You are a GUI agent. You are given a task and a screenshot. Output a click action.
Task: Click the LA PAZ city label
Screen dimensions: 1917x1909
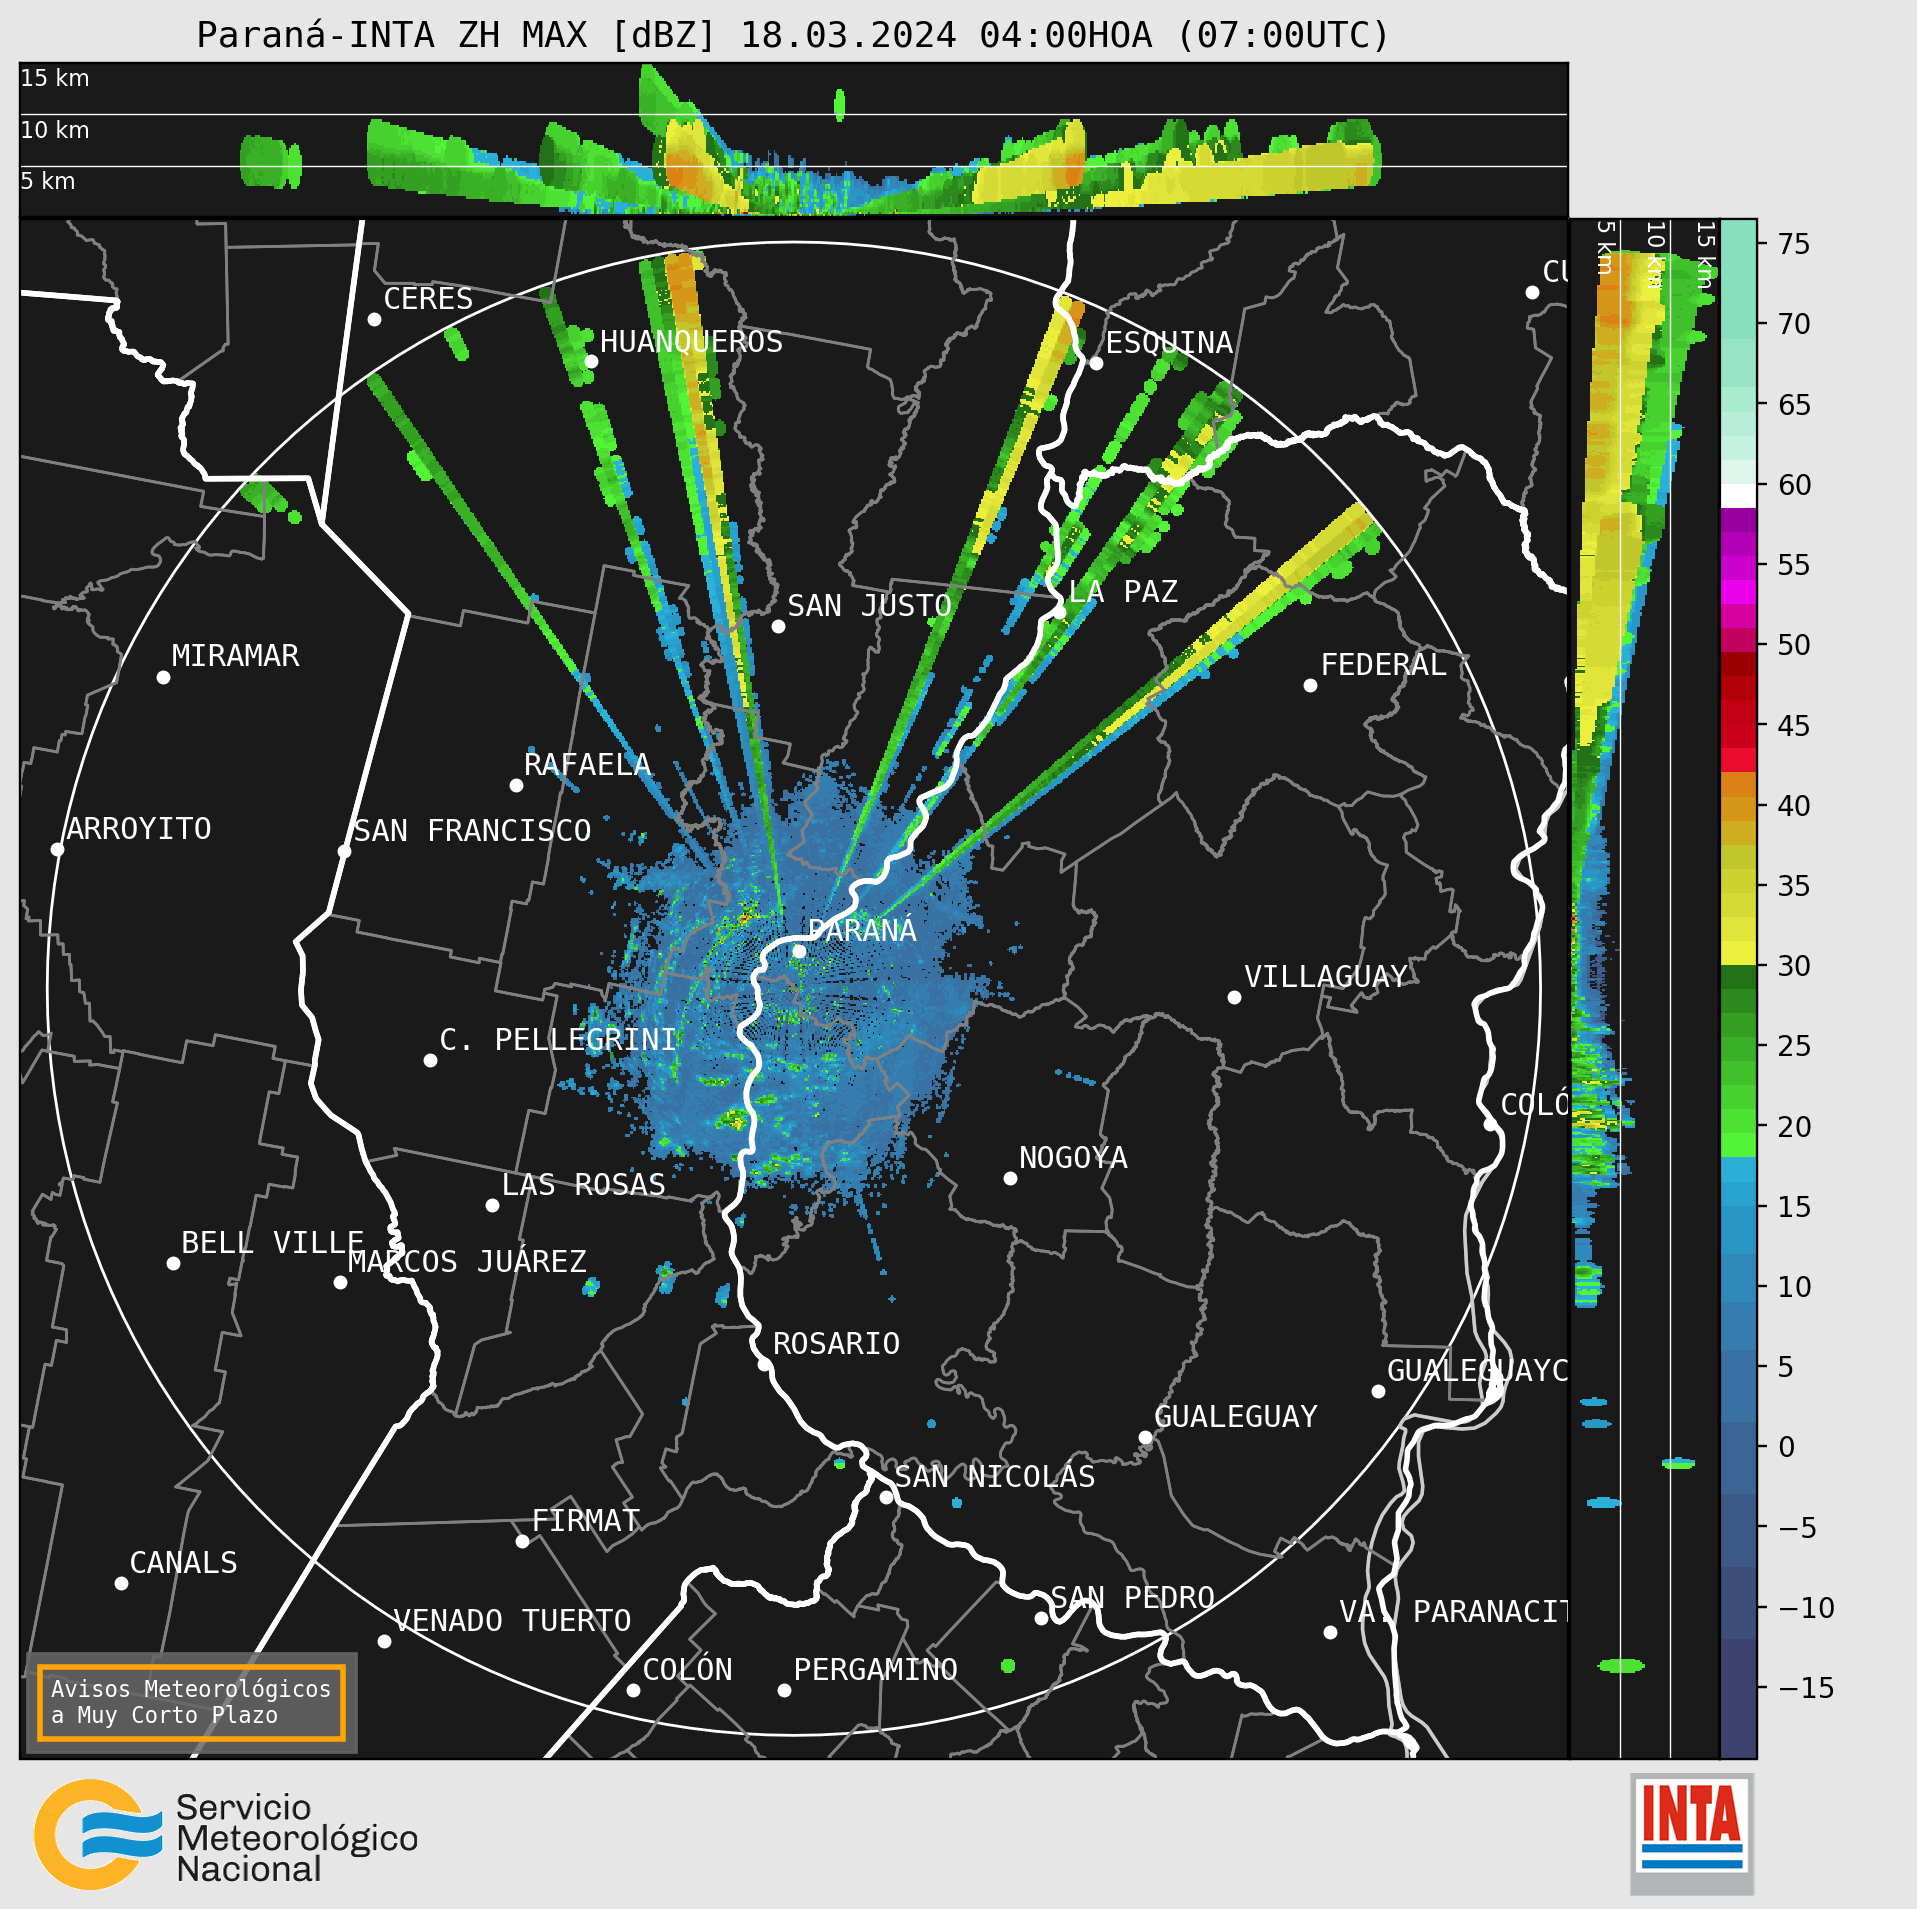[1123, 591]
